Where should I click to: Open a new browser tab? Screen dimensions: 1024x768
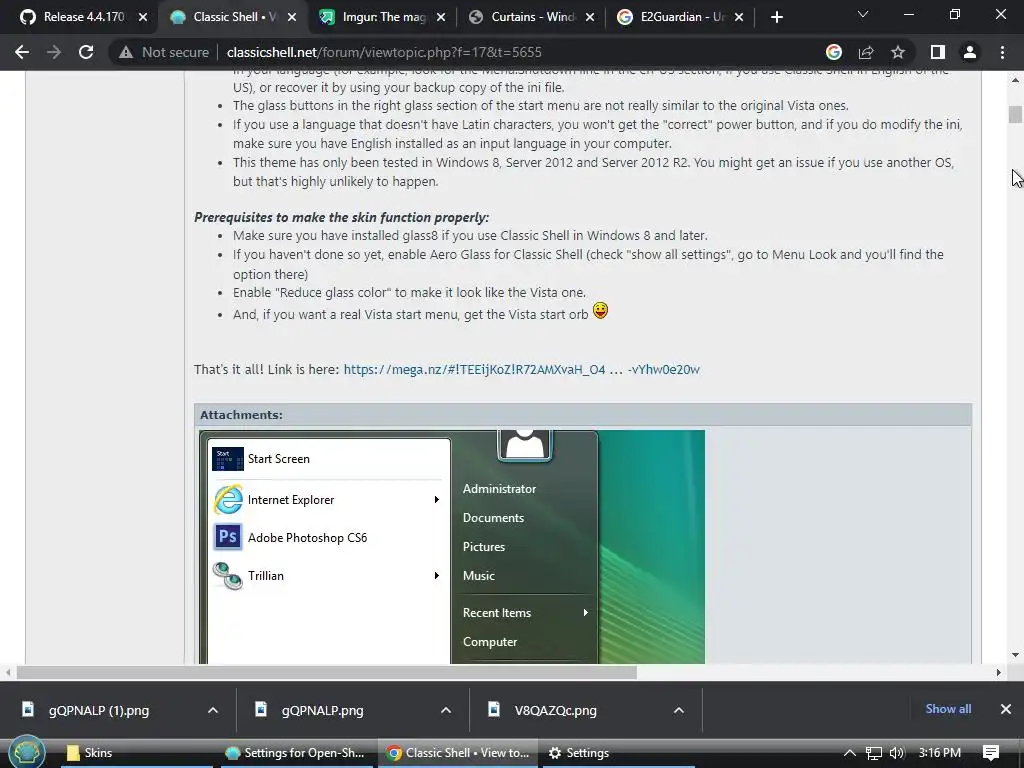click(x=776, y=17)
